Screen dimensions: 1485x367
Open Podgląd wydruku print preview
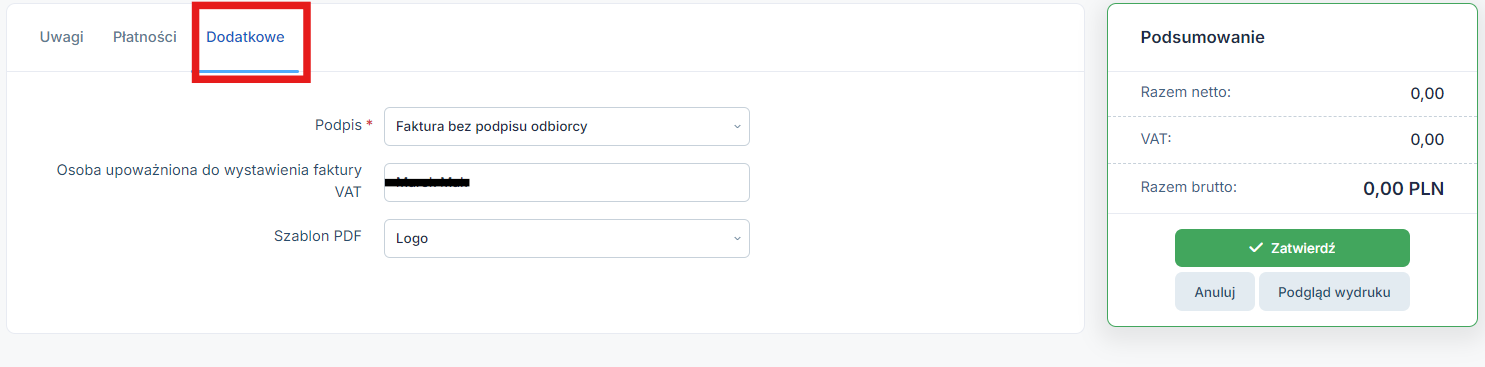(x=1334, y=292)
